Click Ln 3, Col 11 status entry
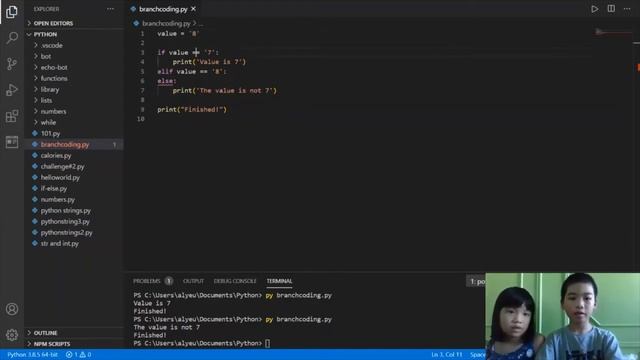Screen dimensions: 640x360 click(x=447, y=355)
